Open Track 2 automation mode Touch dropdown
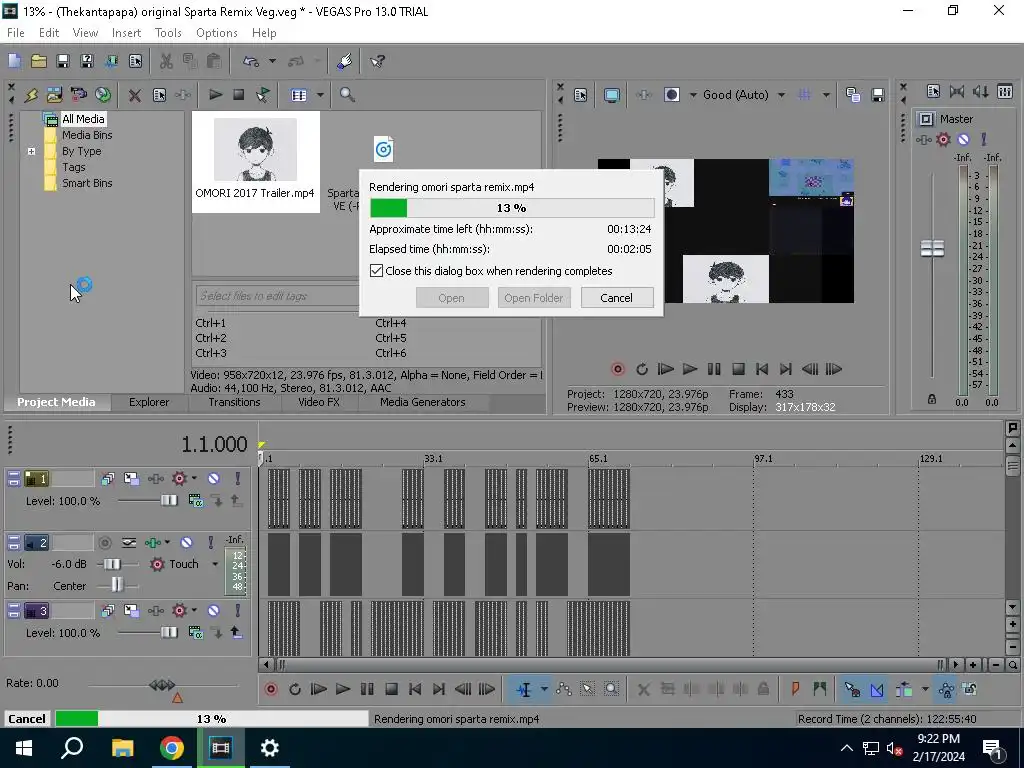The image size is (1024, 768). click(214, 564)
